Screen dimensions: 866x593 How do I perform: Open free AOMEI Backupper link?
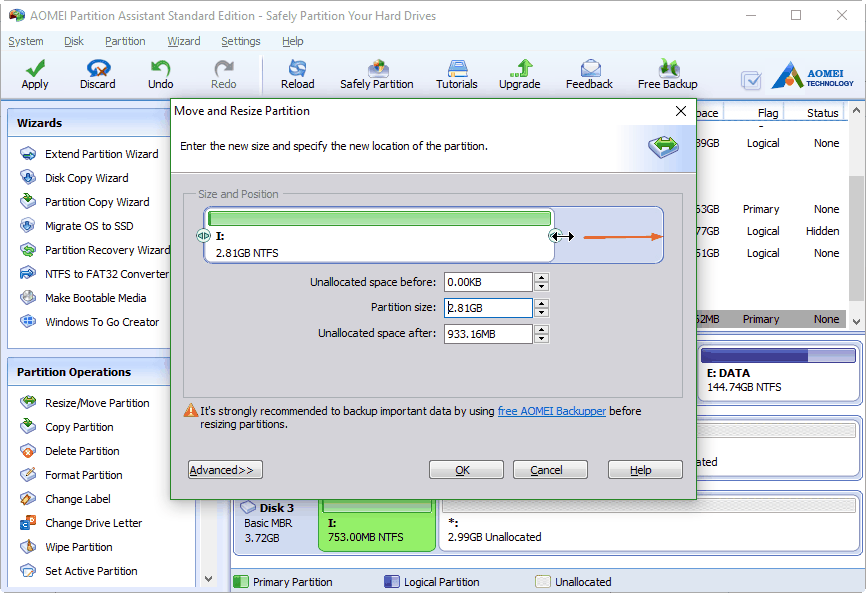pyautogui.click(x=551, y=410)
